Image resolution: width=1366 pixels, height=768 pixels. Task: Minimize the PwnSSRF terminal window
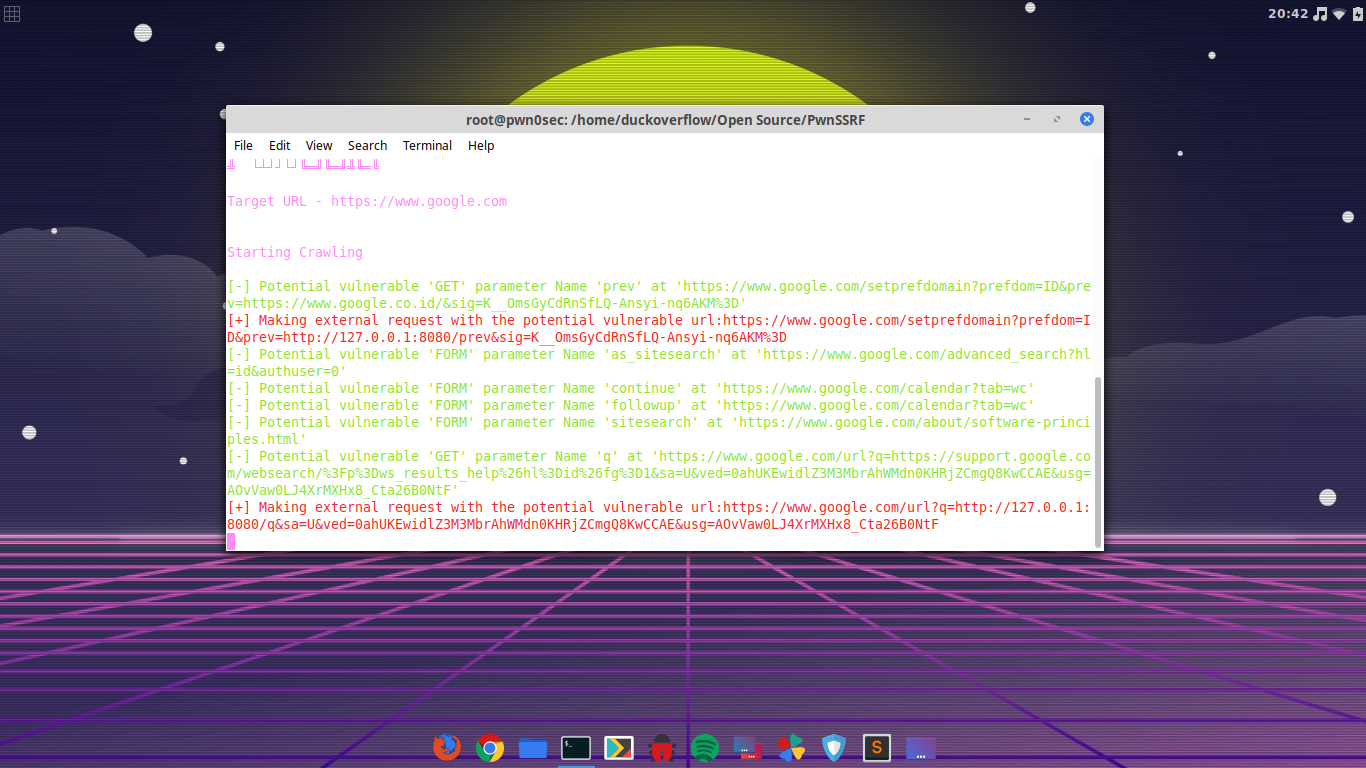click(1027, 119)
